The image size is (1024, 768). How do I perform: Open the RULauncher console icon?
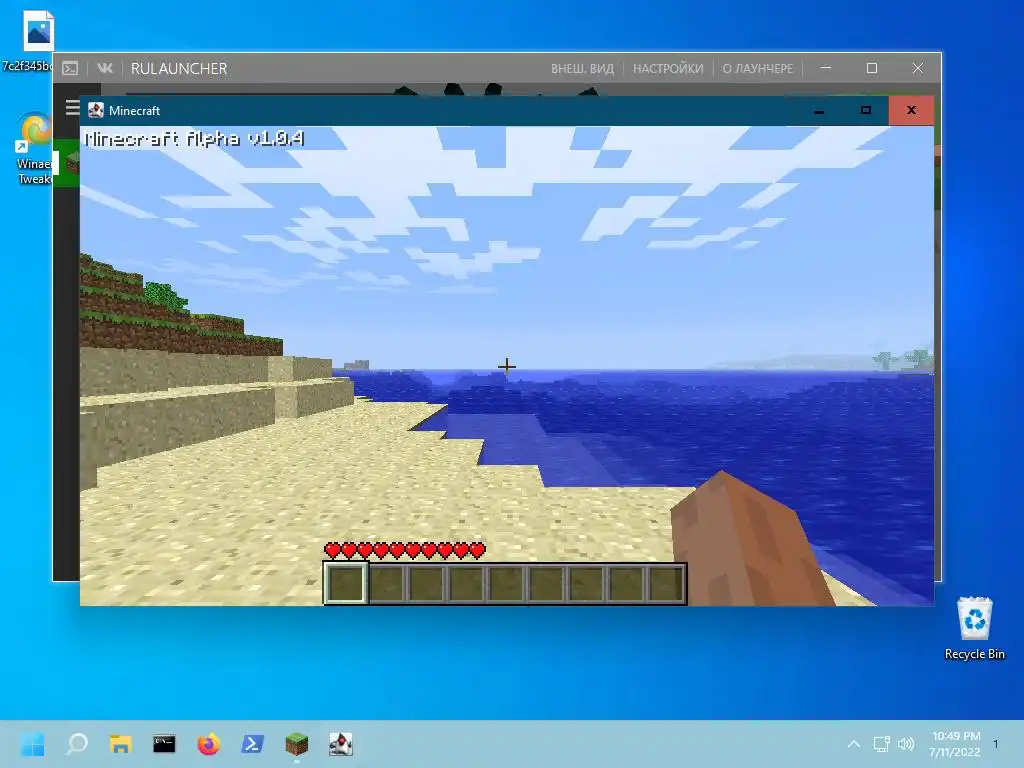[70, 69]
